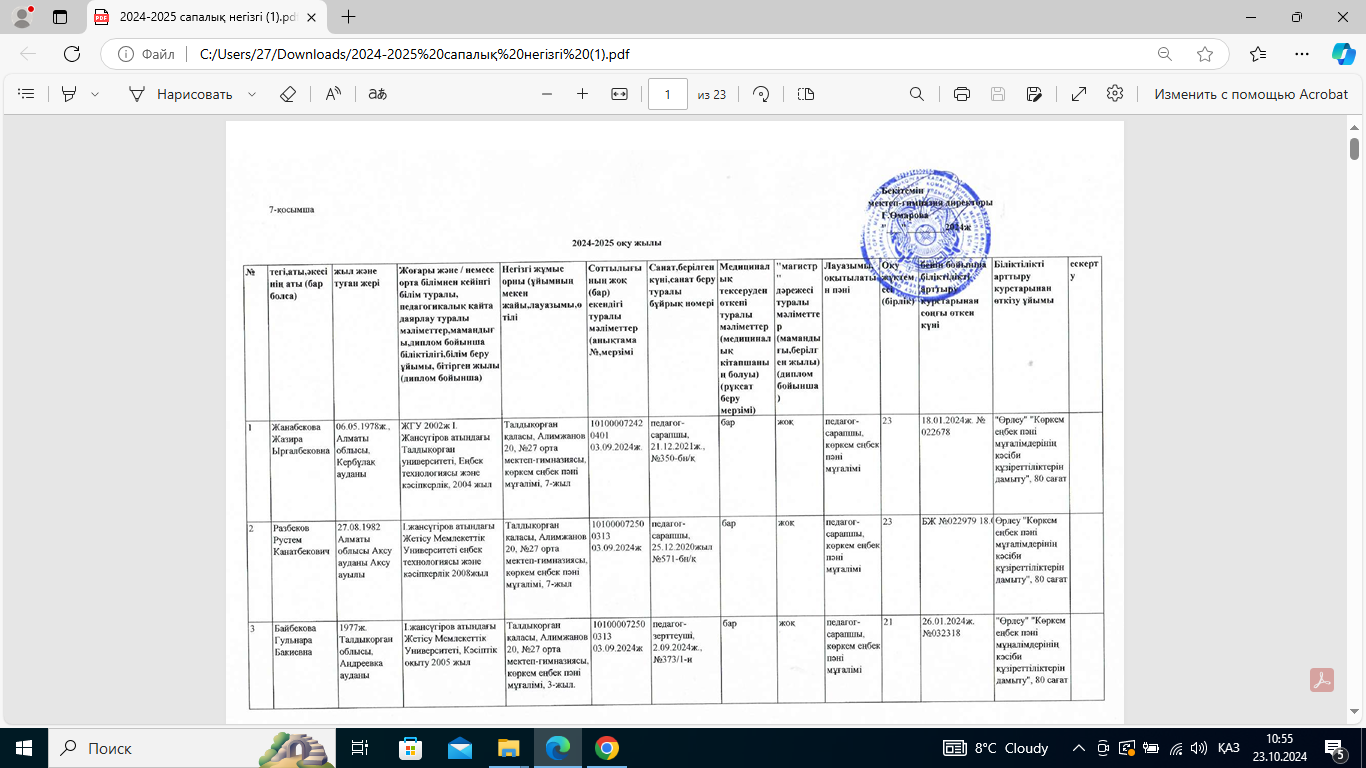Select the highlight tool
The width and height of the screenshot is (1366, 768).
69,94
